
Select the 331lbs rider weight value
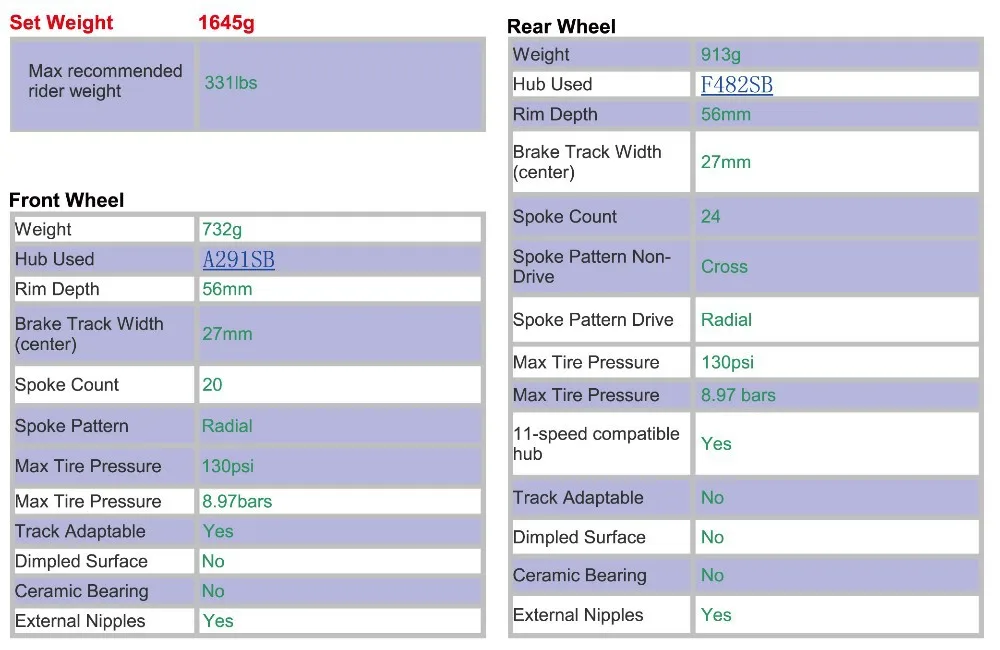point(231,83)
